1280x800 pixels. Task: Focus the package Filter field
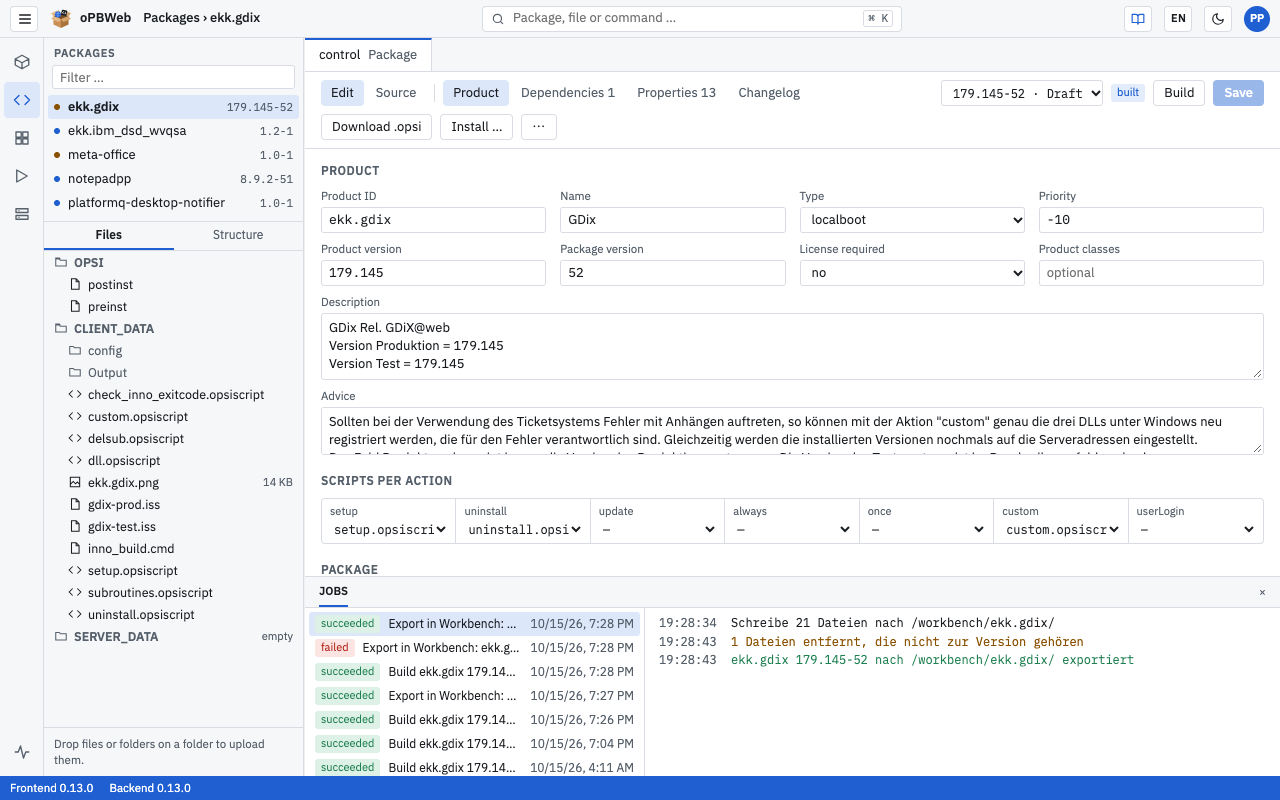coord(173,77)
